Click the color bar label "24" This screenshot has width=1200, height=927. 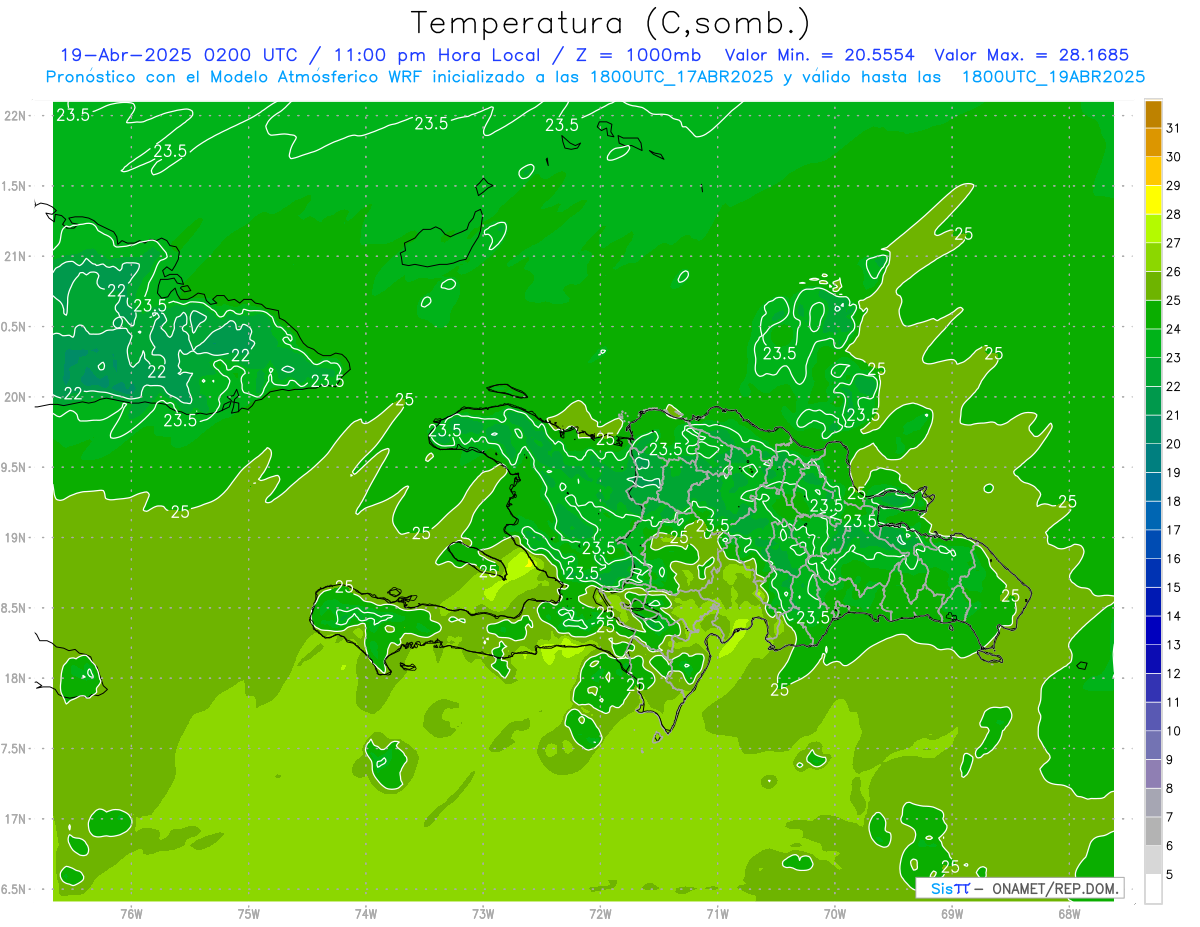(x=1174, y=329)
